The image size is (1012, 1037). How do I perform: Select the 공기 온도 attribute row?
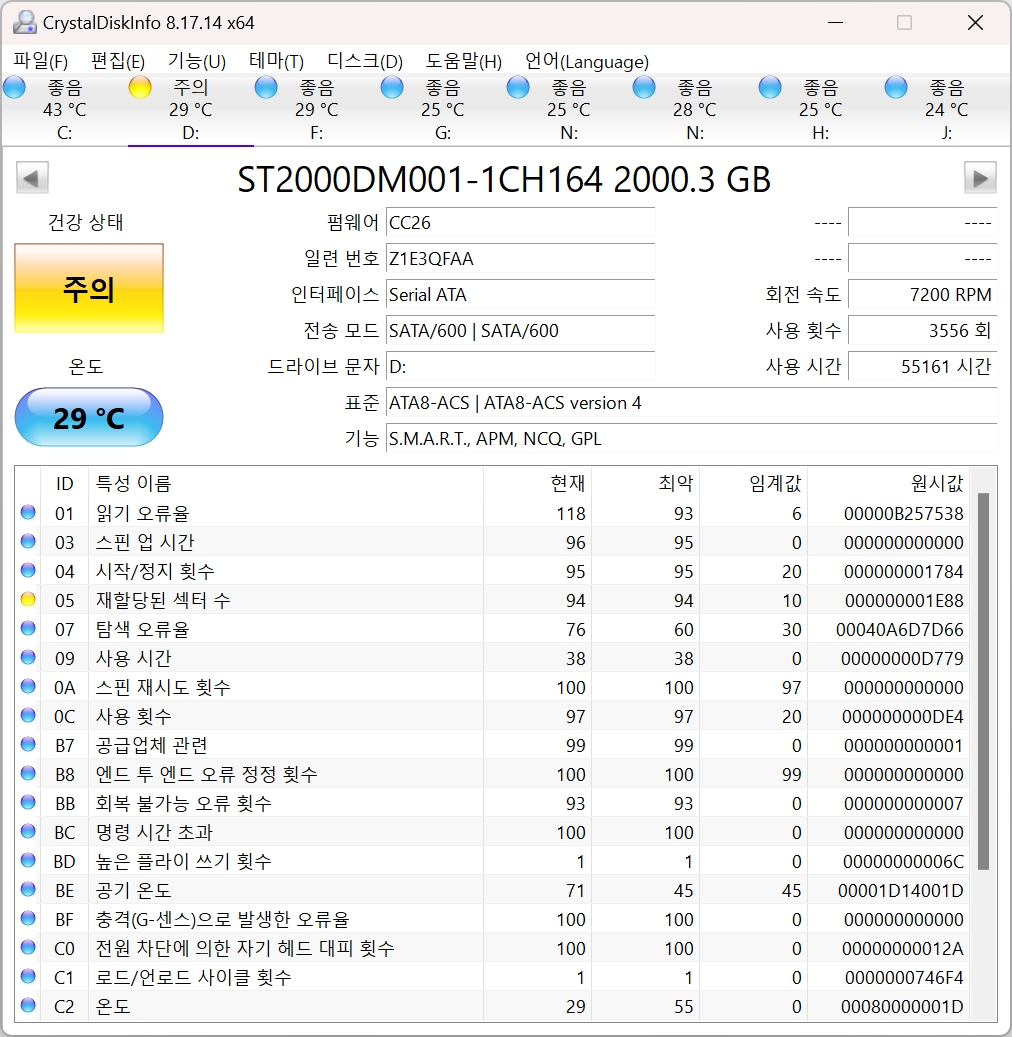tap(492, 890)
